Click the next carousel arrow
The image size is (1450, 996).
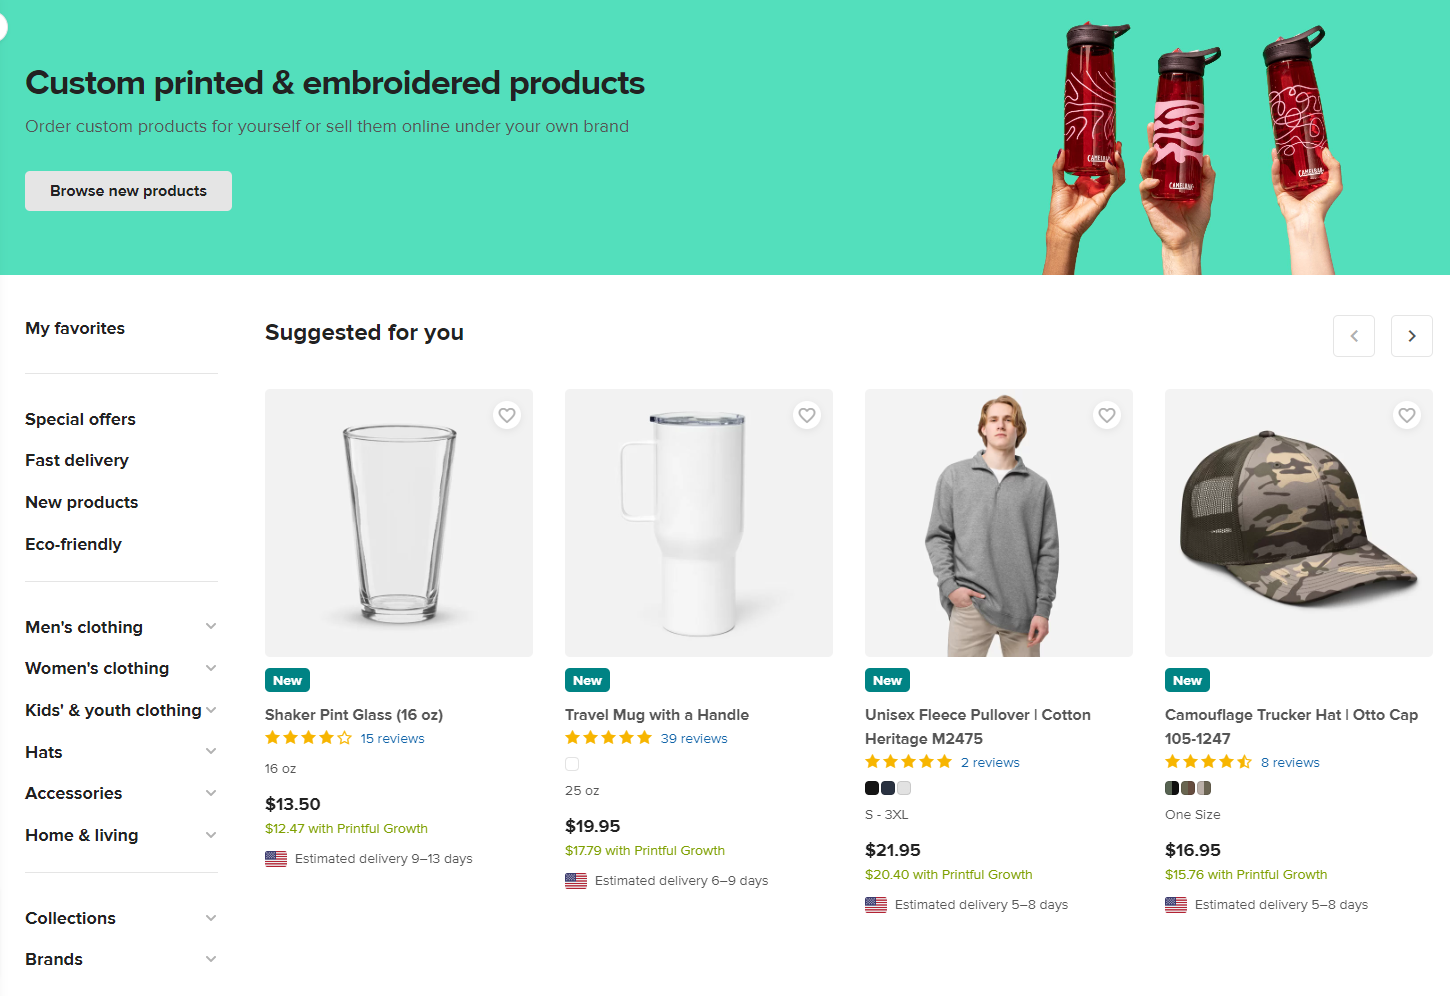coord(1411,335)
